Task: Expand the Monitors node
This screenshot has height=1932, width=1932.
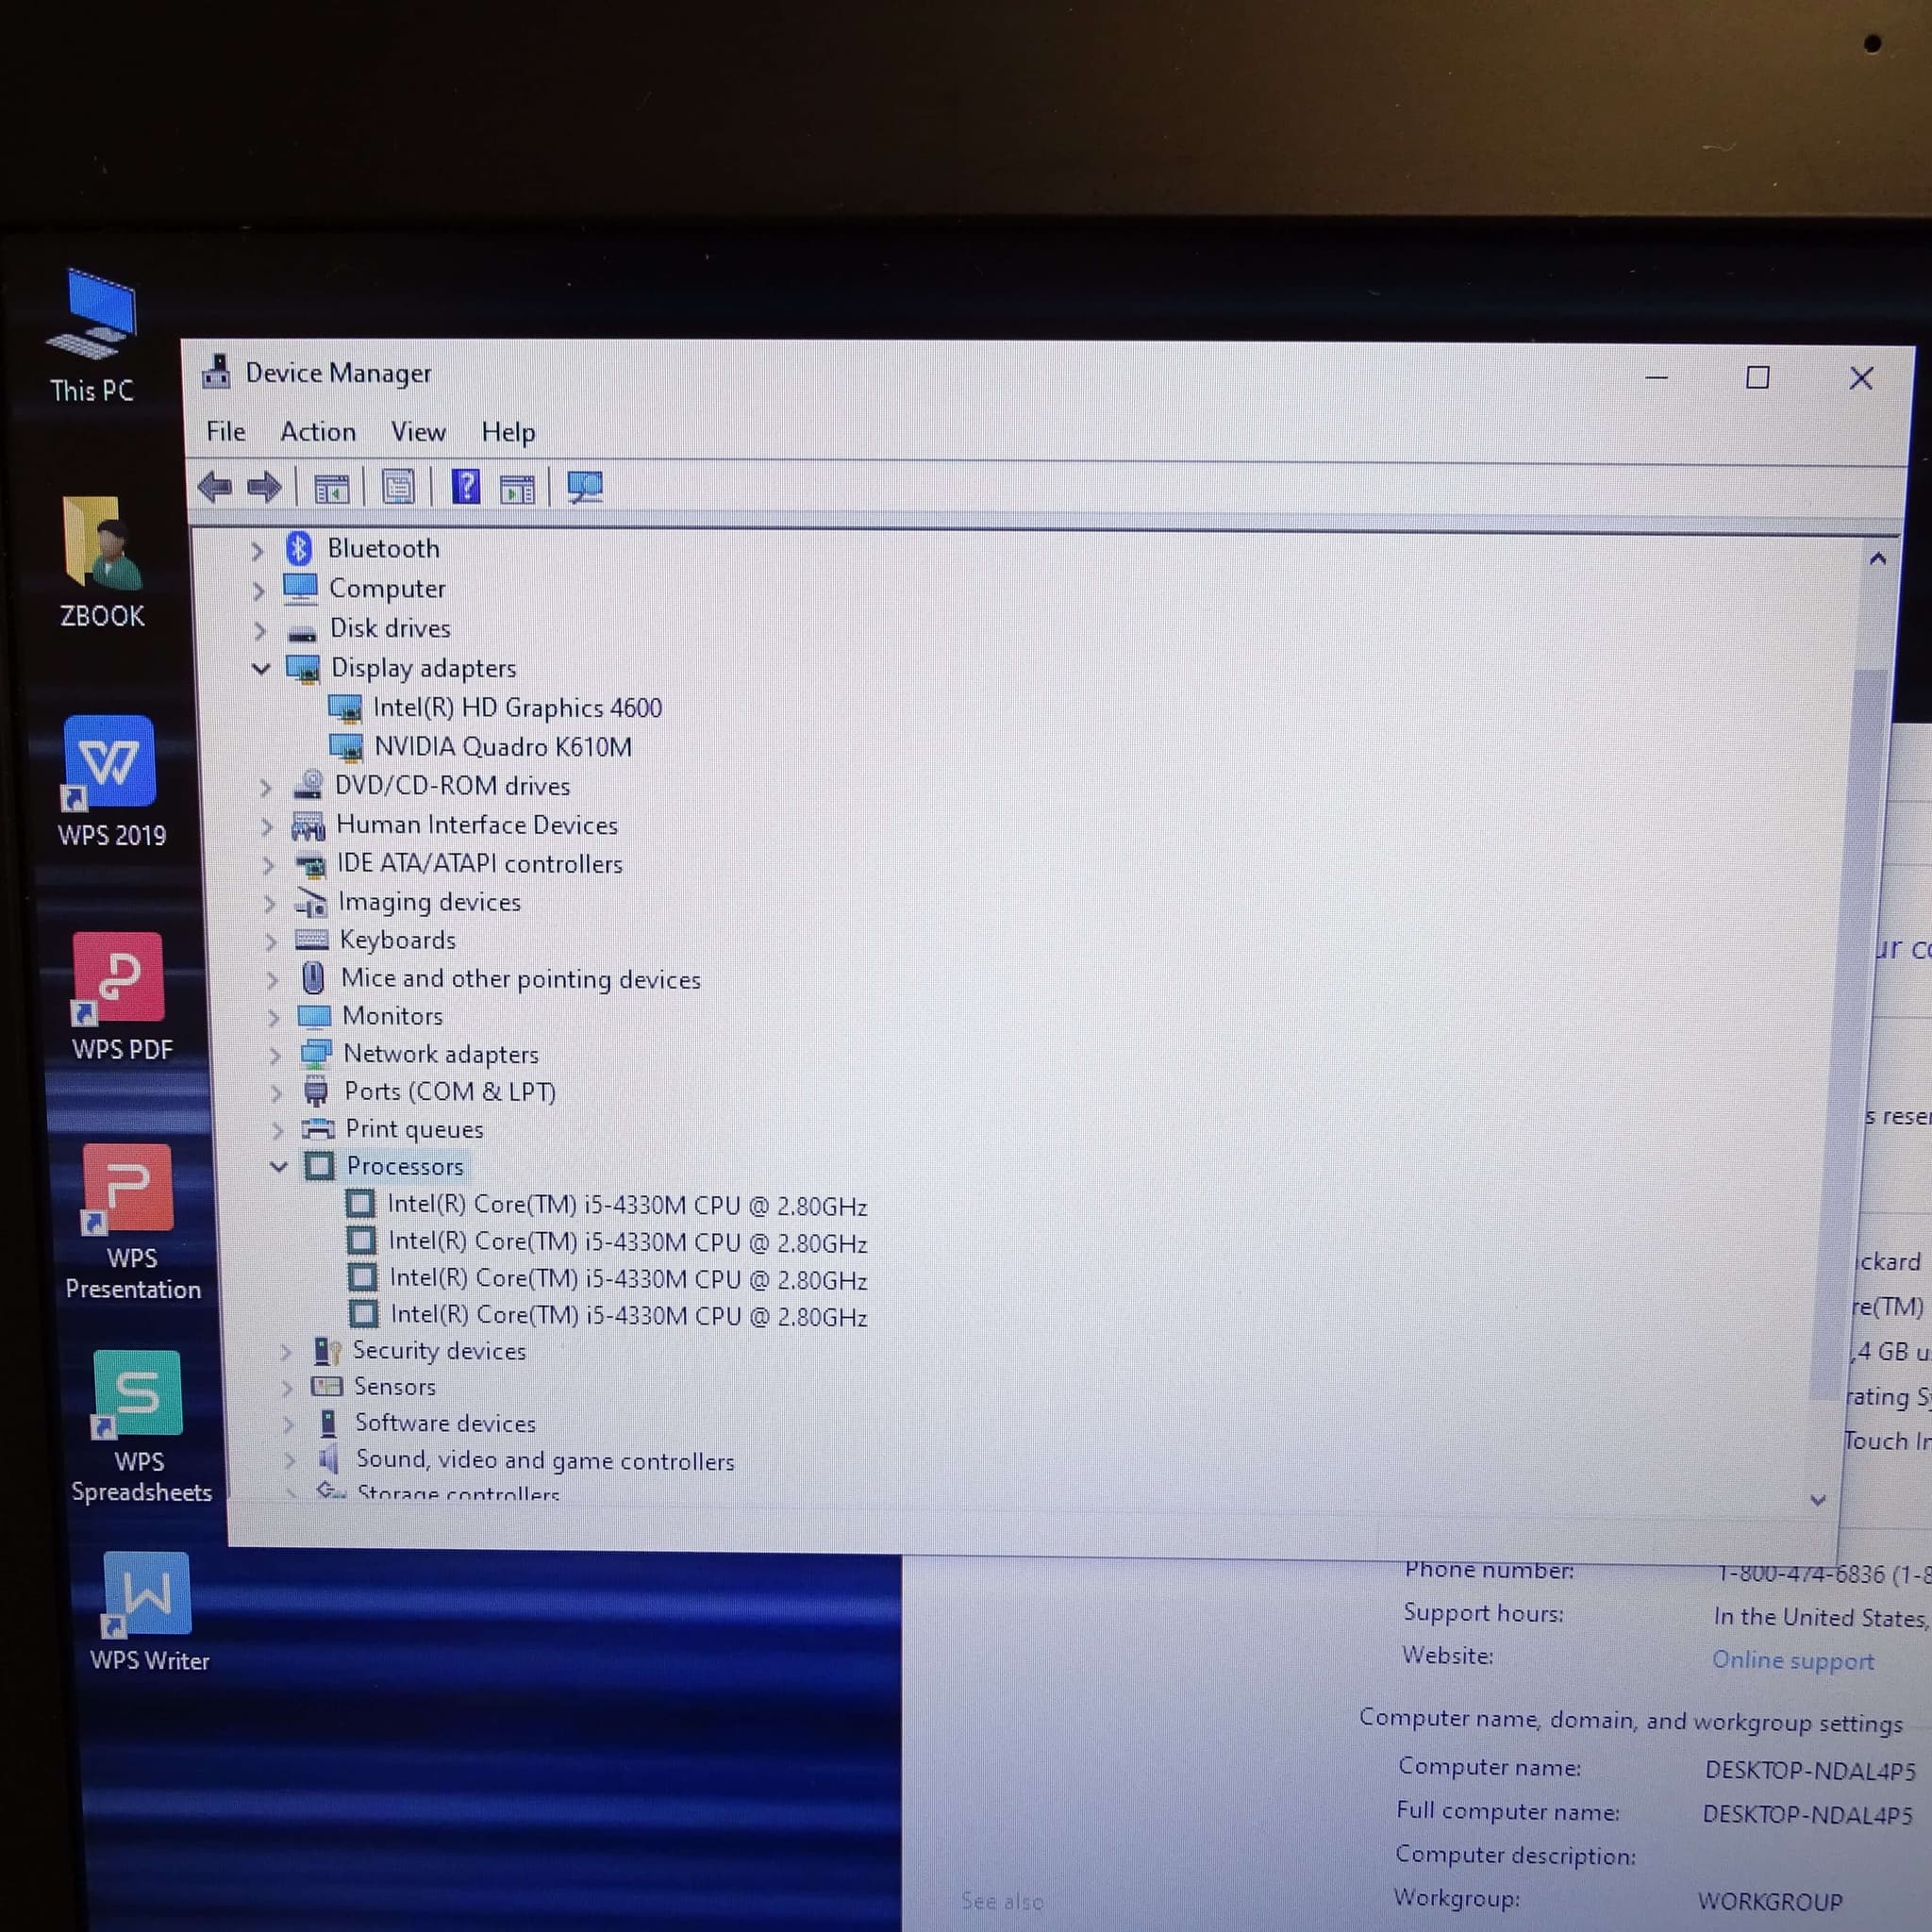Action: (x=273, y=1017)
